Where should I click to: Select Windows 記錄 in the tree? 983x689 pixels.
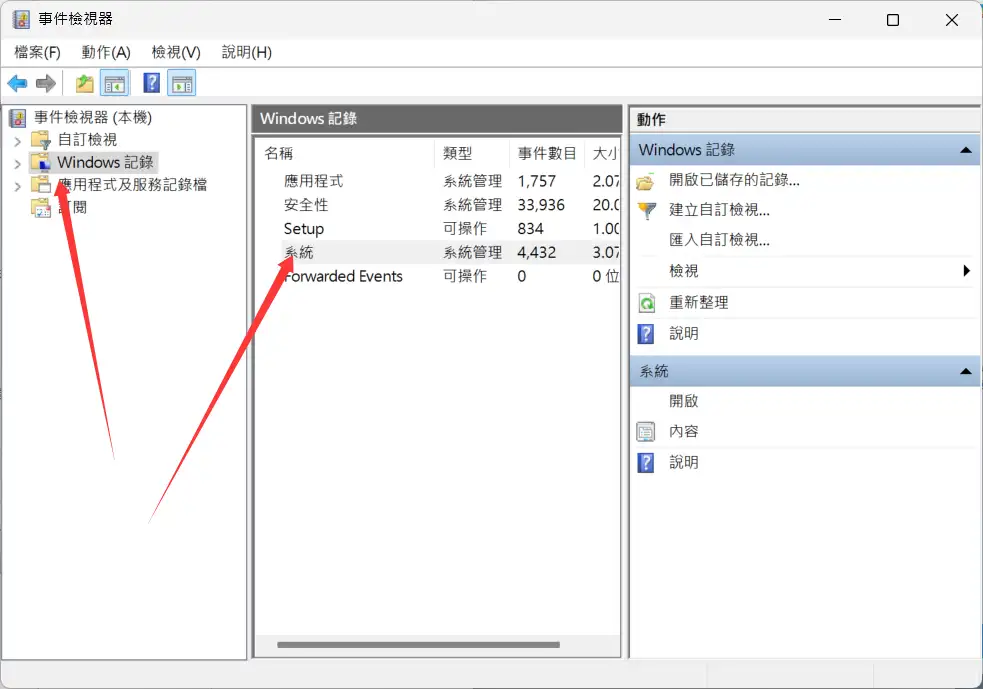105,162
